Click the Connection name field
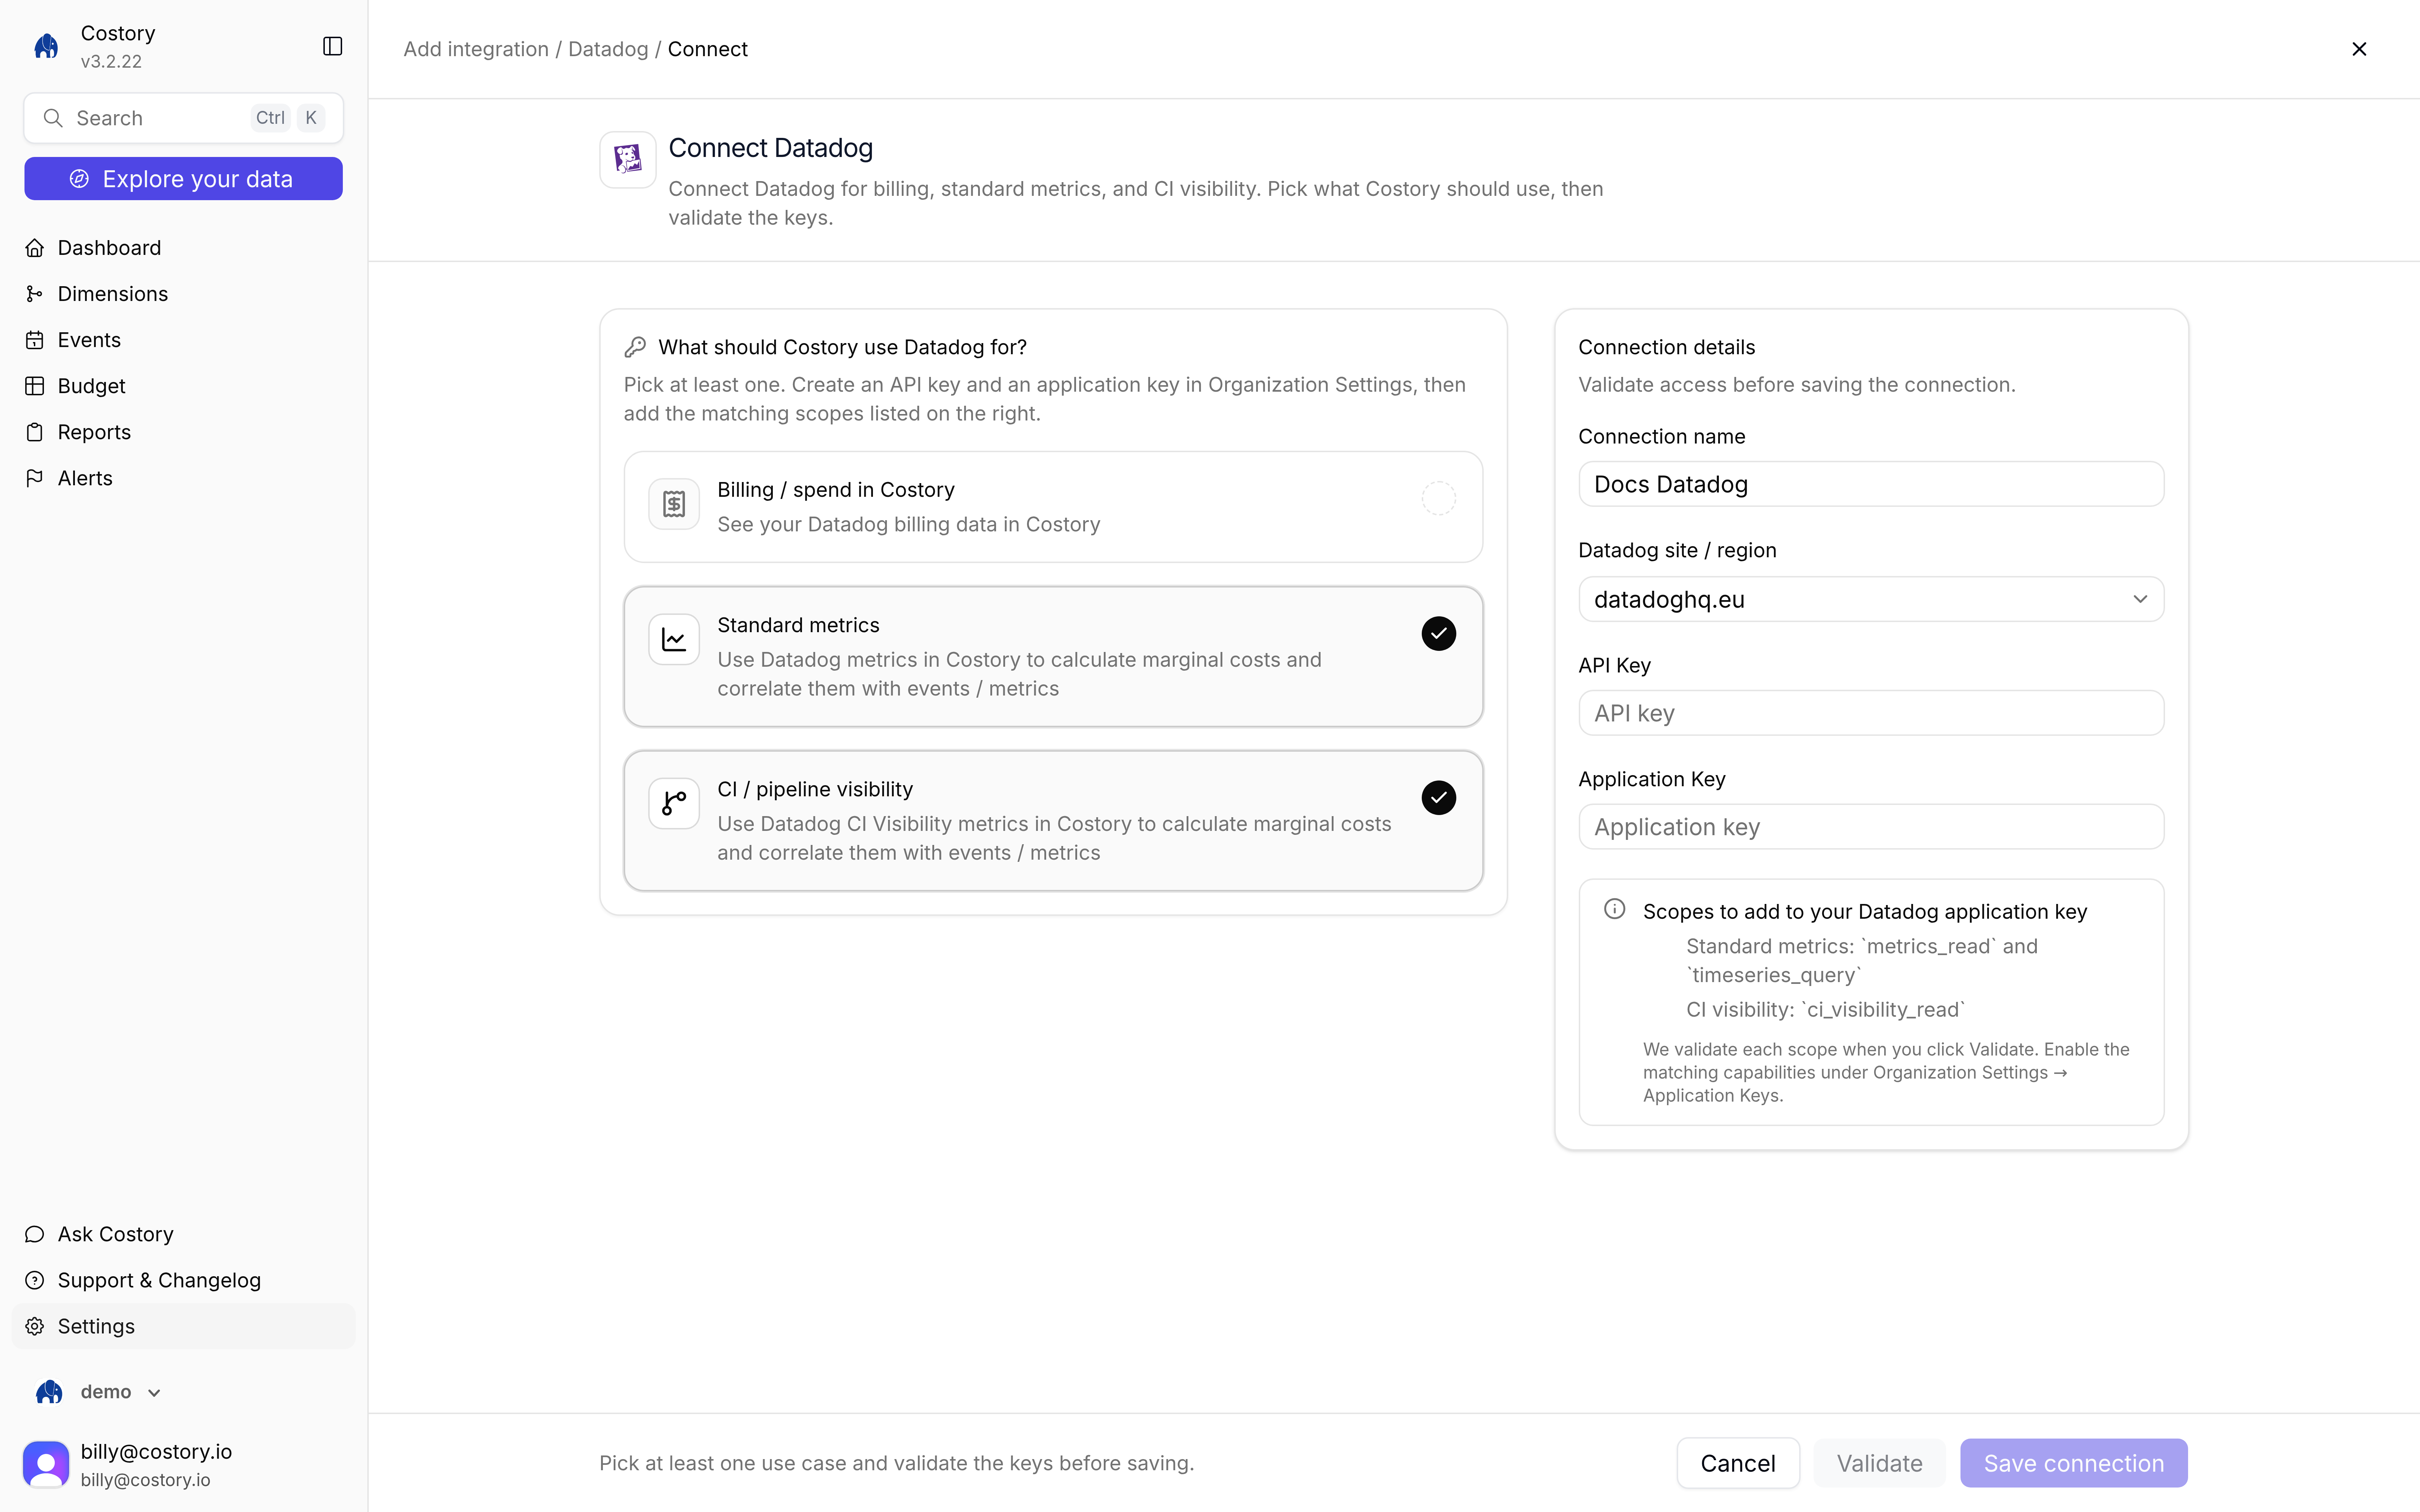The height and width of the screenshot is (1512, 2420). tap(1871, 484)
